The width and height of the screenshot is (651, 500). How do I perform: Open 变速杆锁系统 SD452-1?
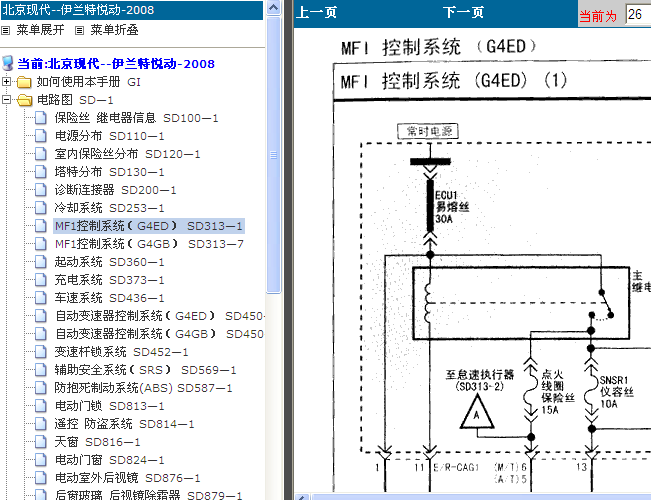[x=121, y=352]
